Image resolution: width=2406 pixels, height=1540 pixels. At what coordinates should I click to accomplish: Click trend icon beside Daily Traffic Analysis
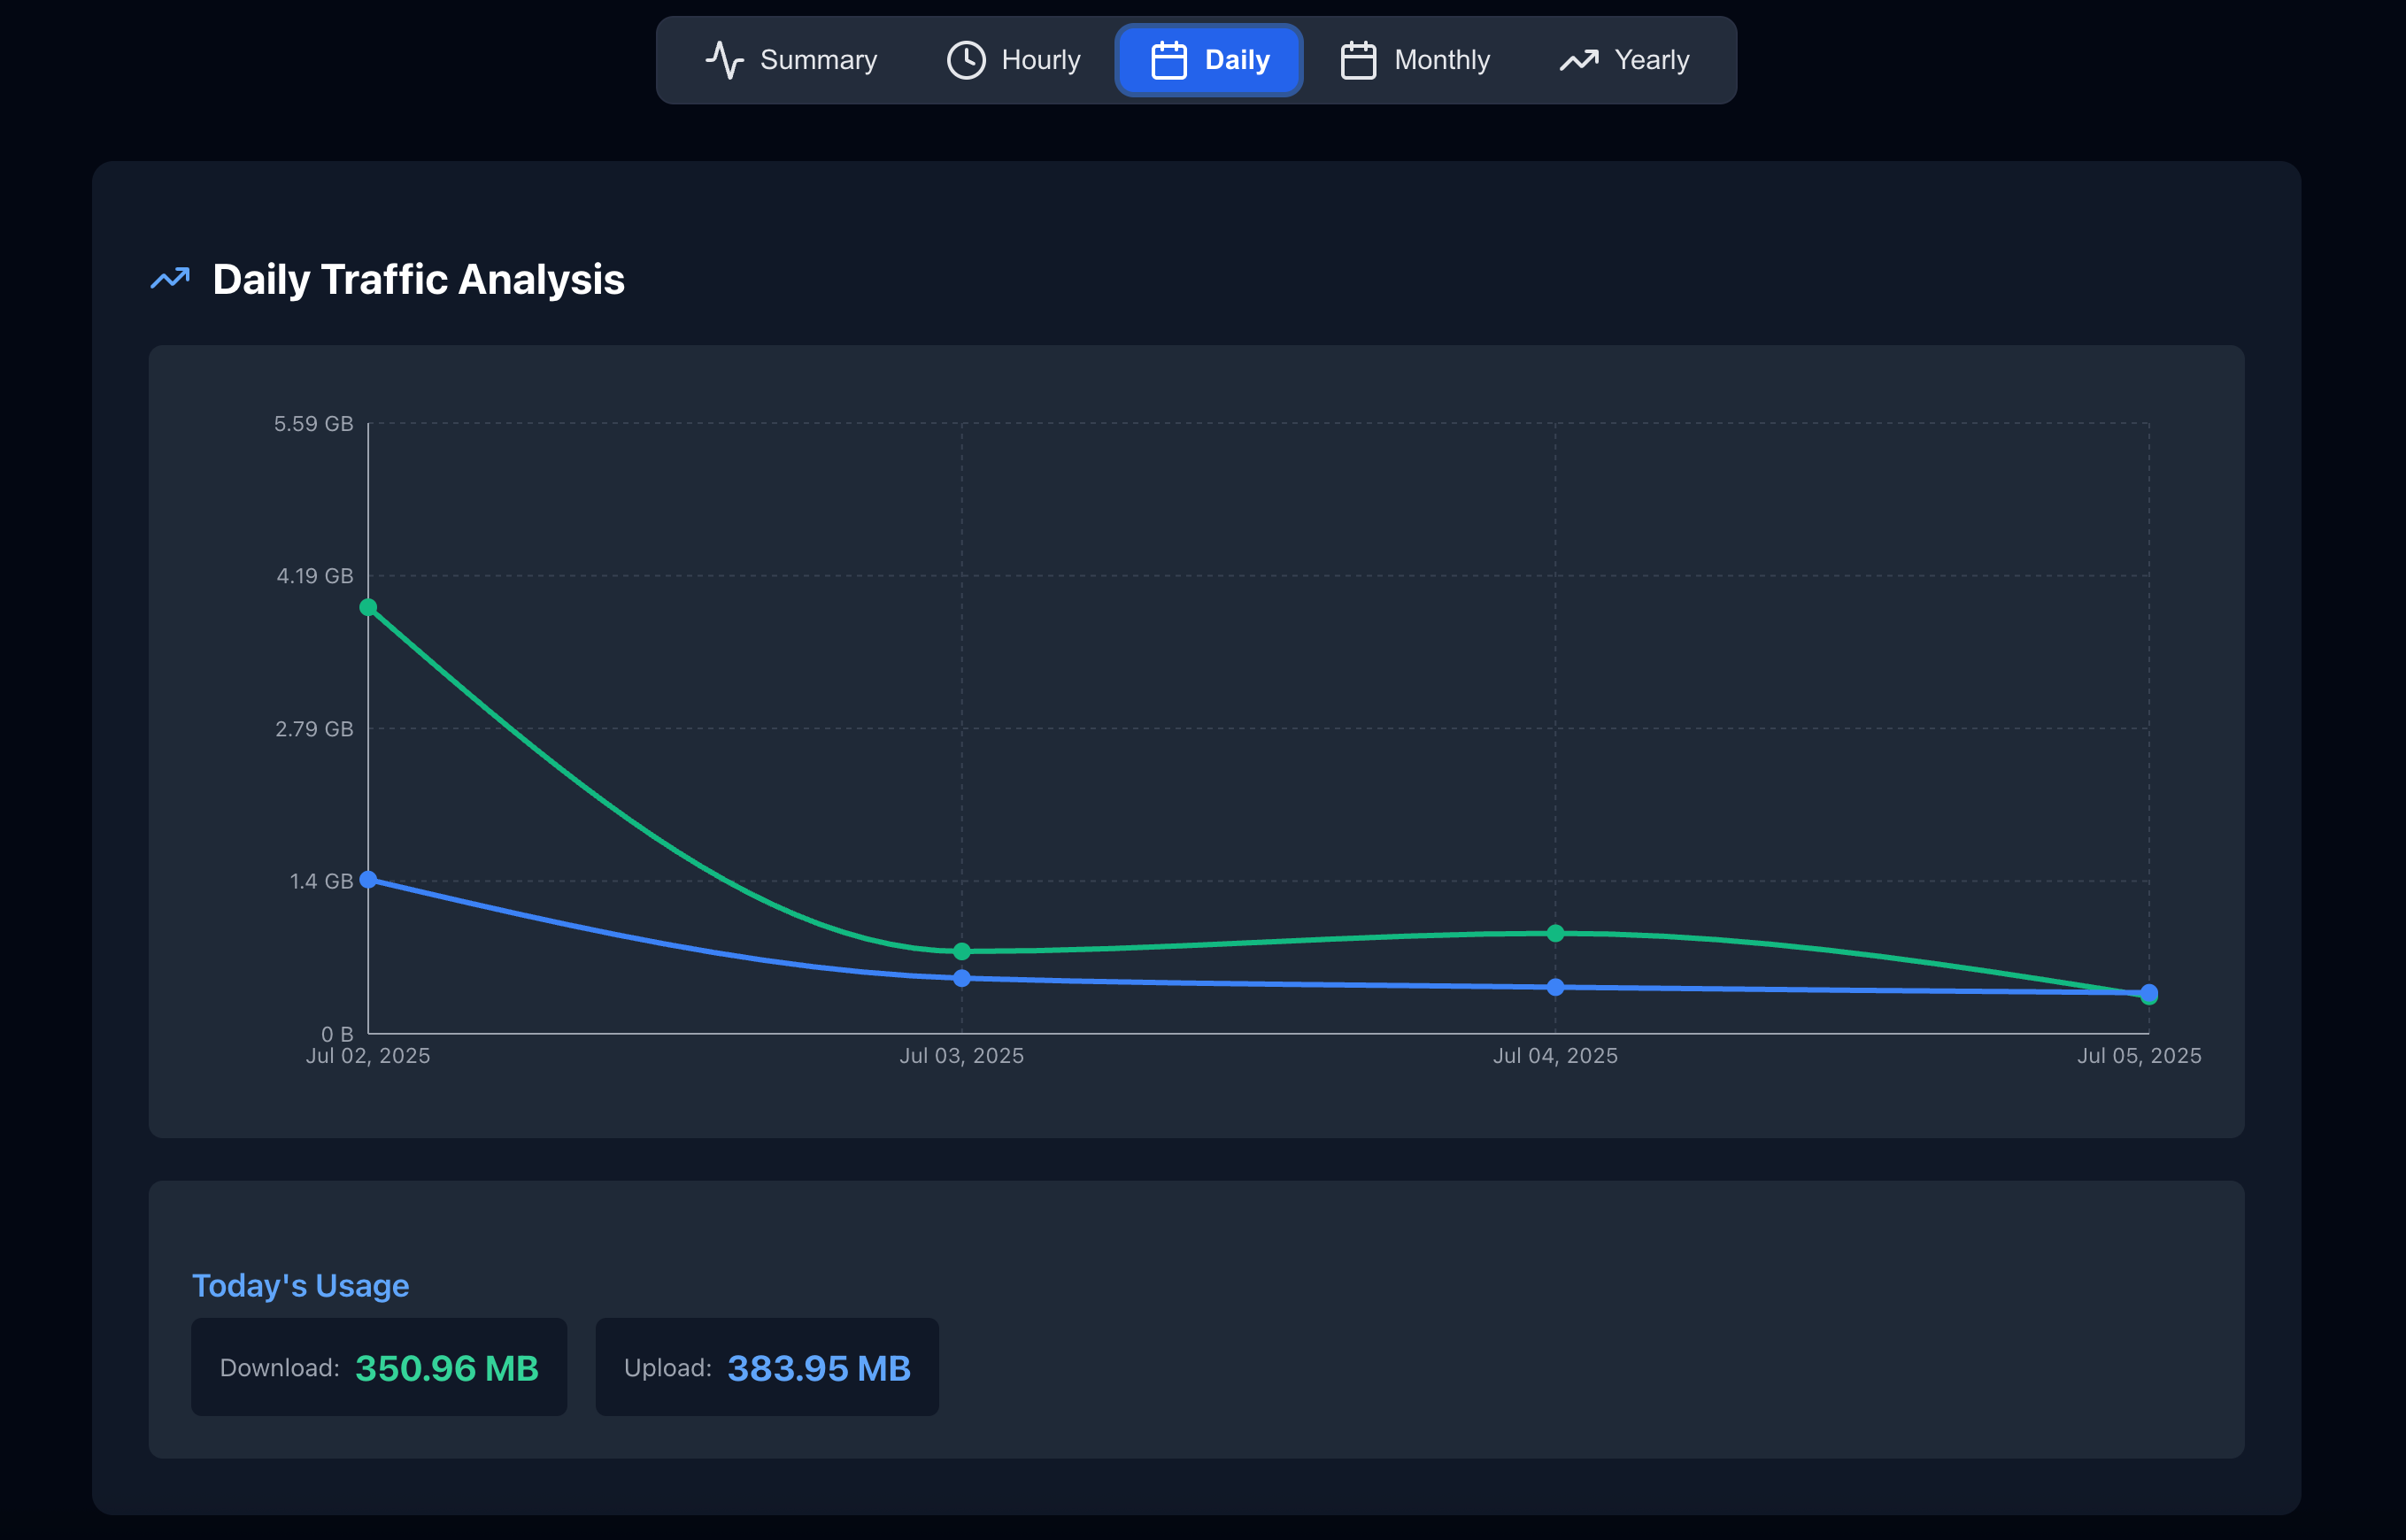point(170,278)
